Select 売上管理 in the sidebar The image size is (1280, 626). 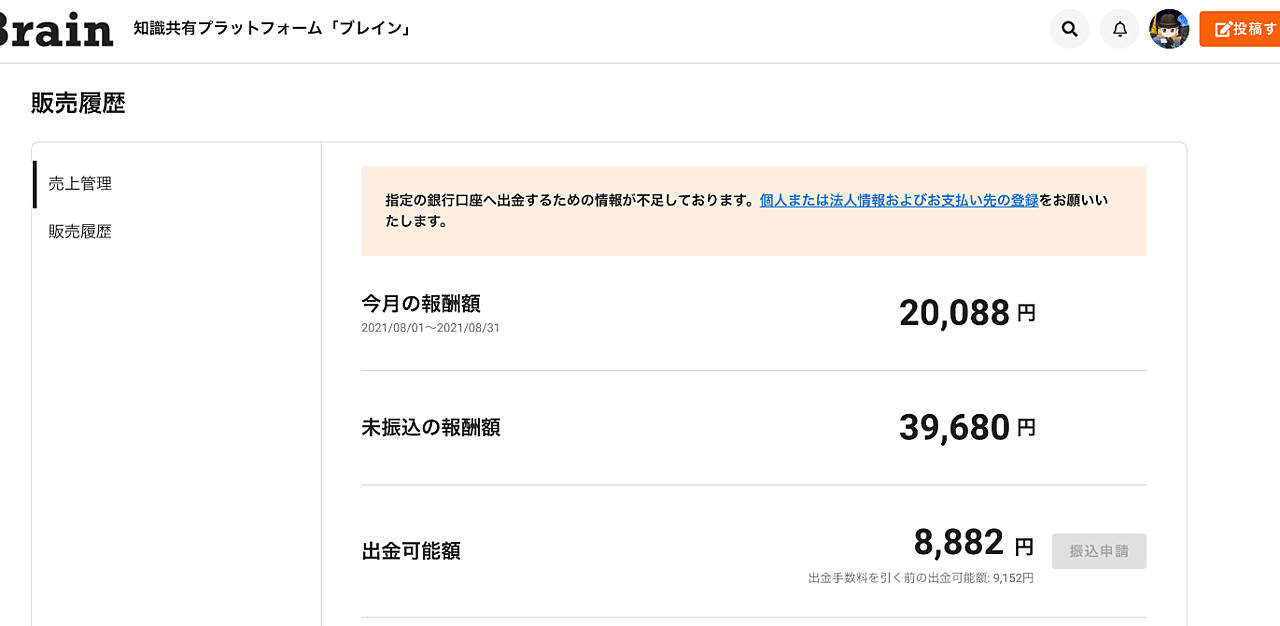click(80, 184)
